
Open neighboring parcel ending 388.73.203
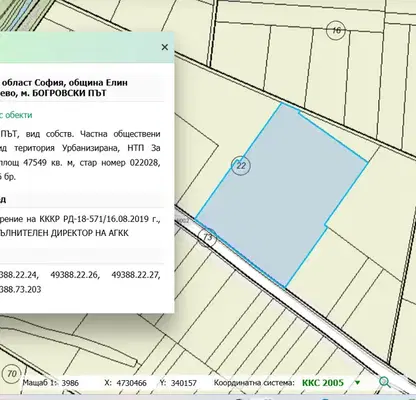click(21, 289)
